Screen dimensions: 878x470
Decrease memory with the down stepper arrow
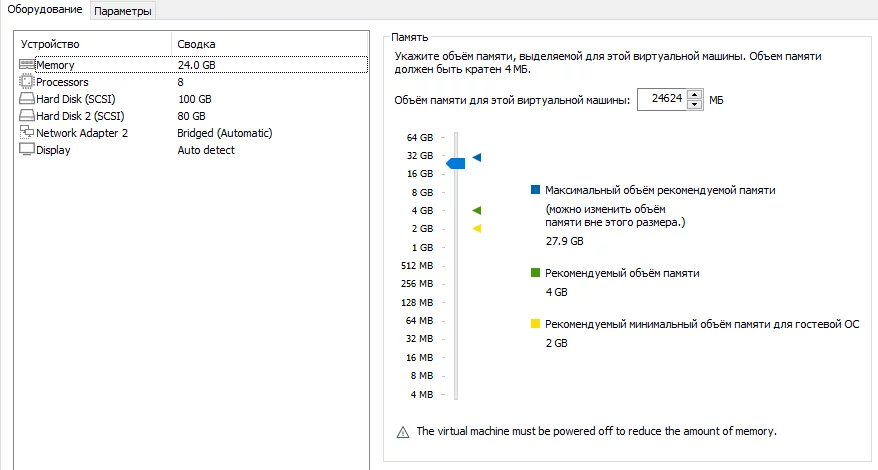[693, 105]
